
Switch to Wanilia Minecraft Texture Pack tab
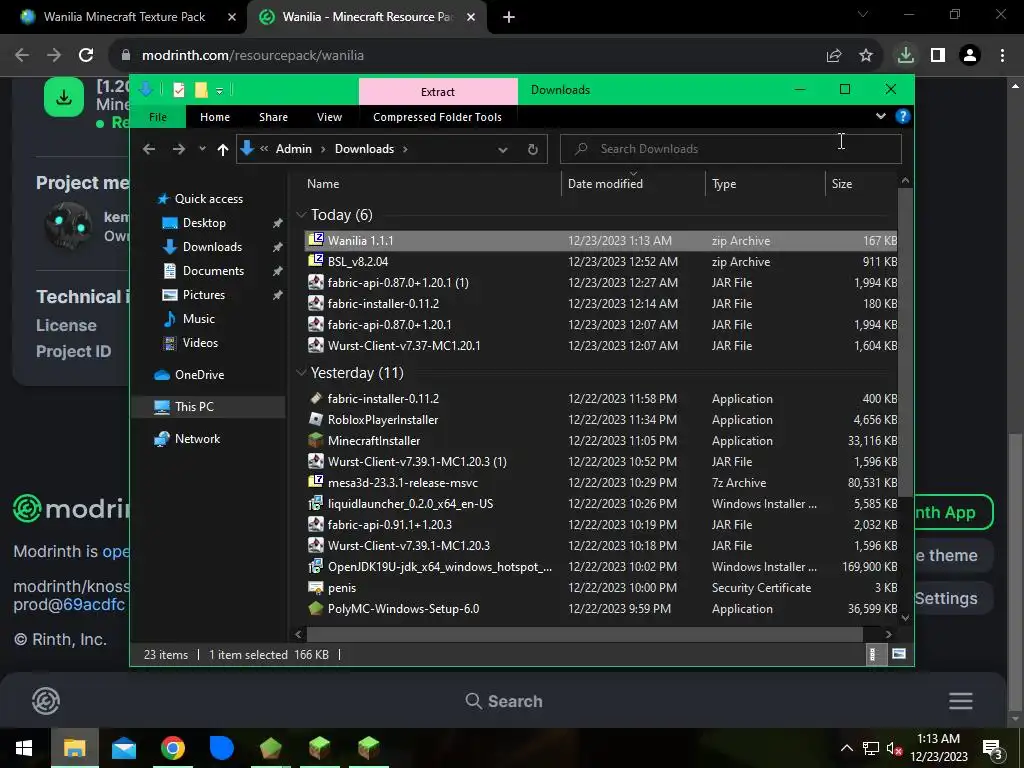[124, 17]
